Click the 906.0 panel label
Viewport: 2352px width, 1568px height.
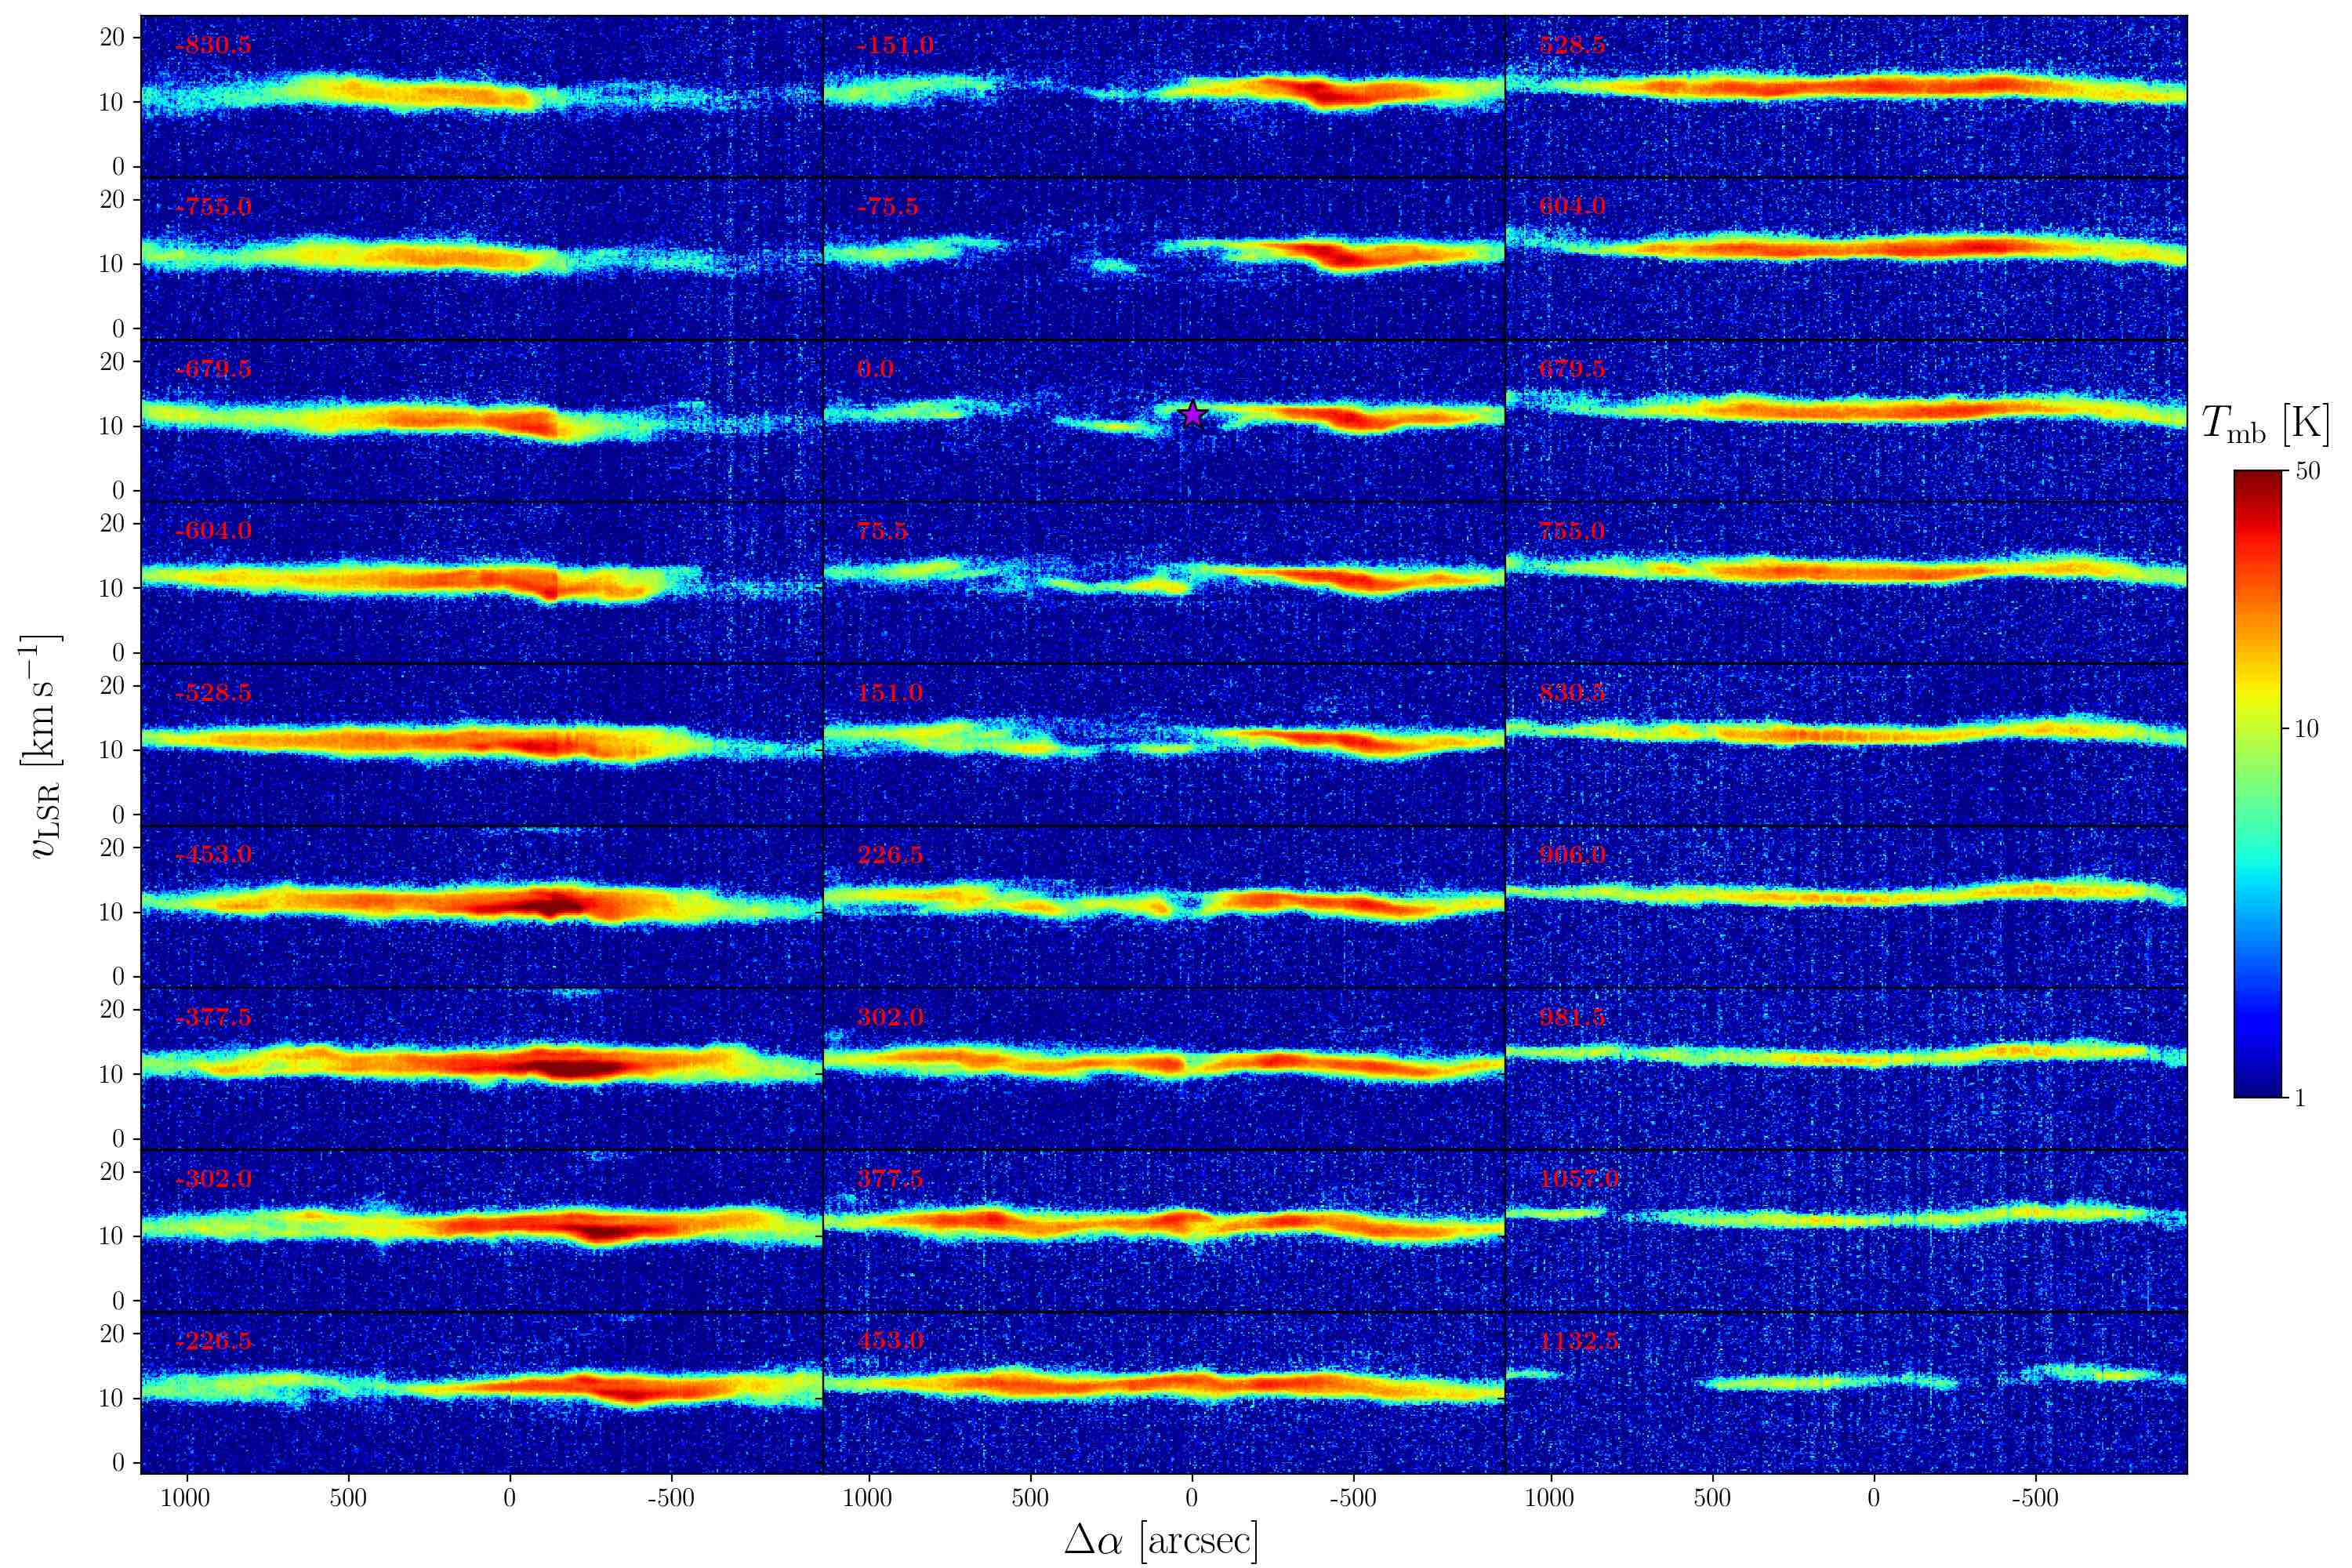[1571, 856]
